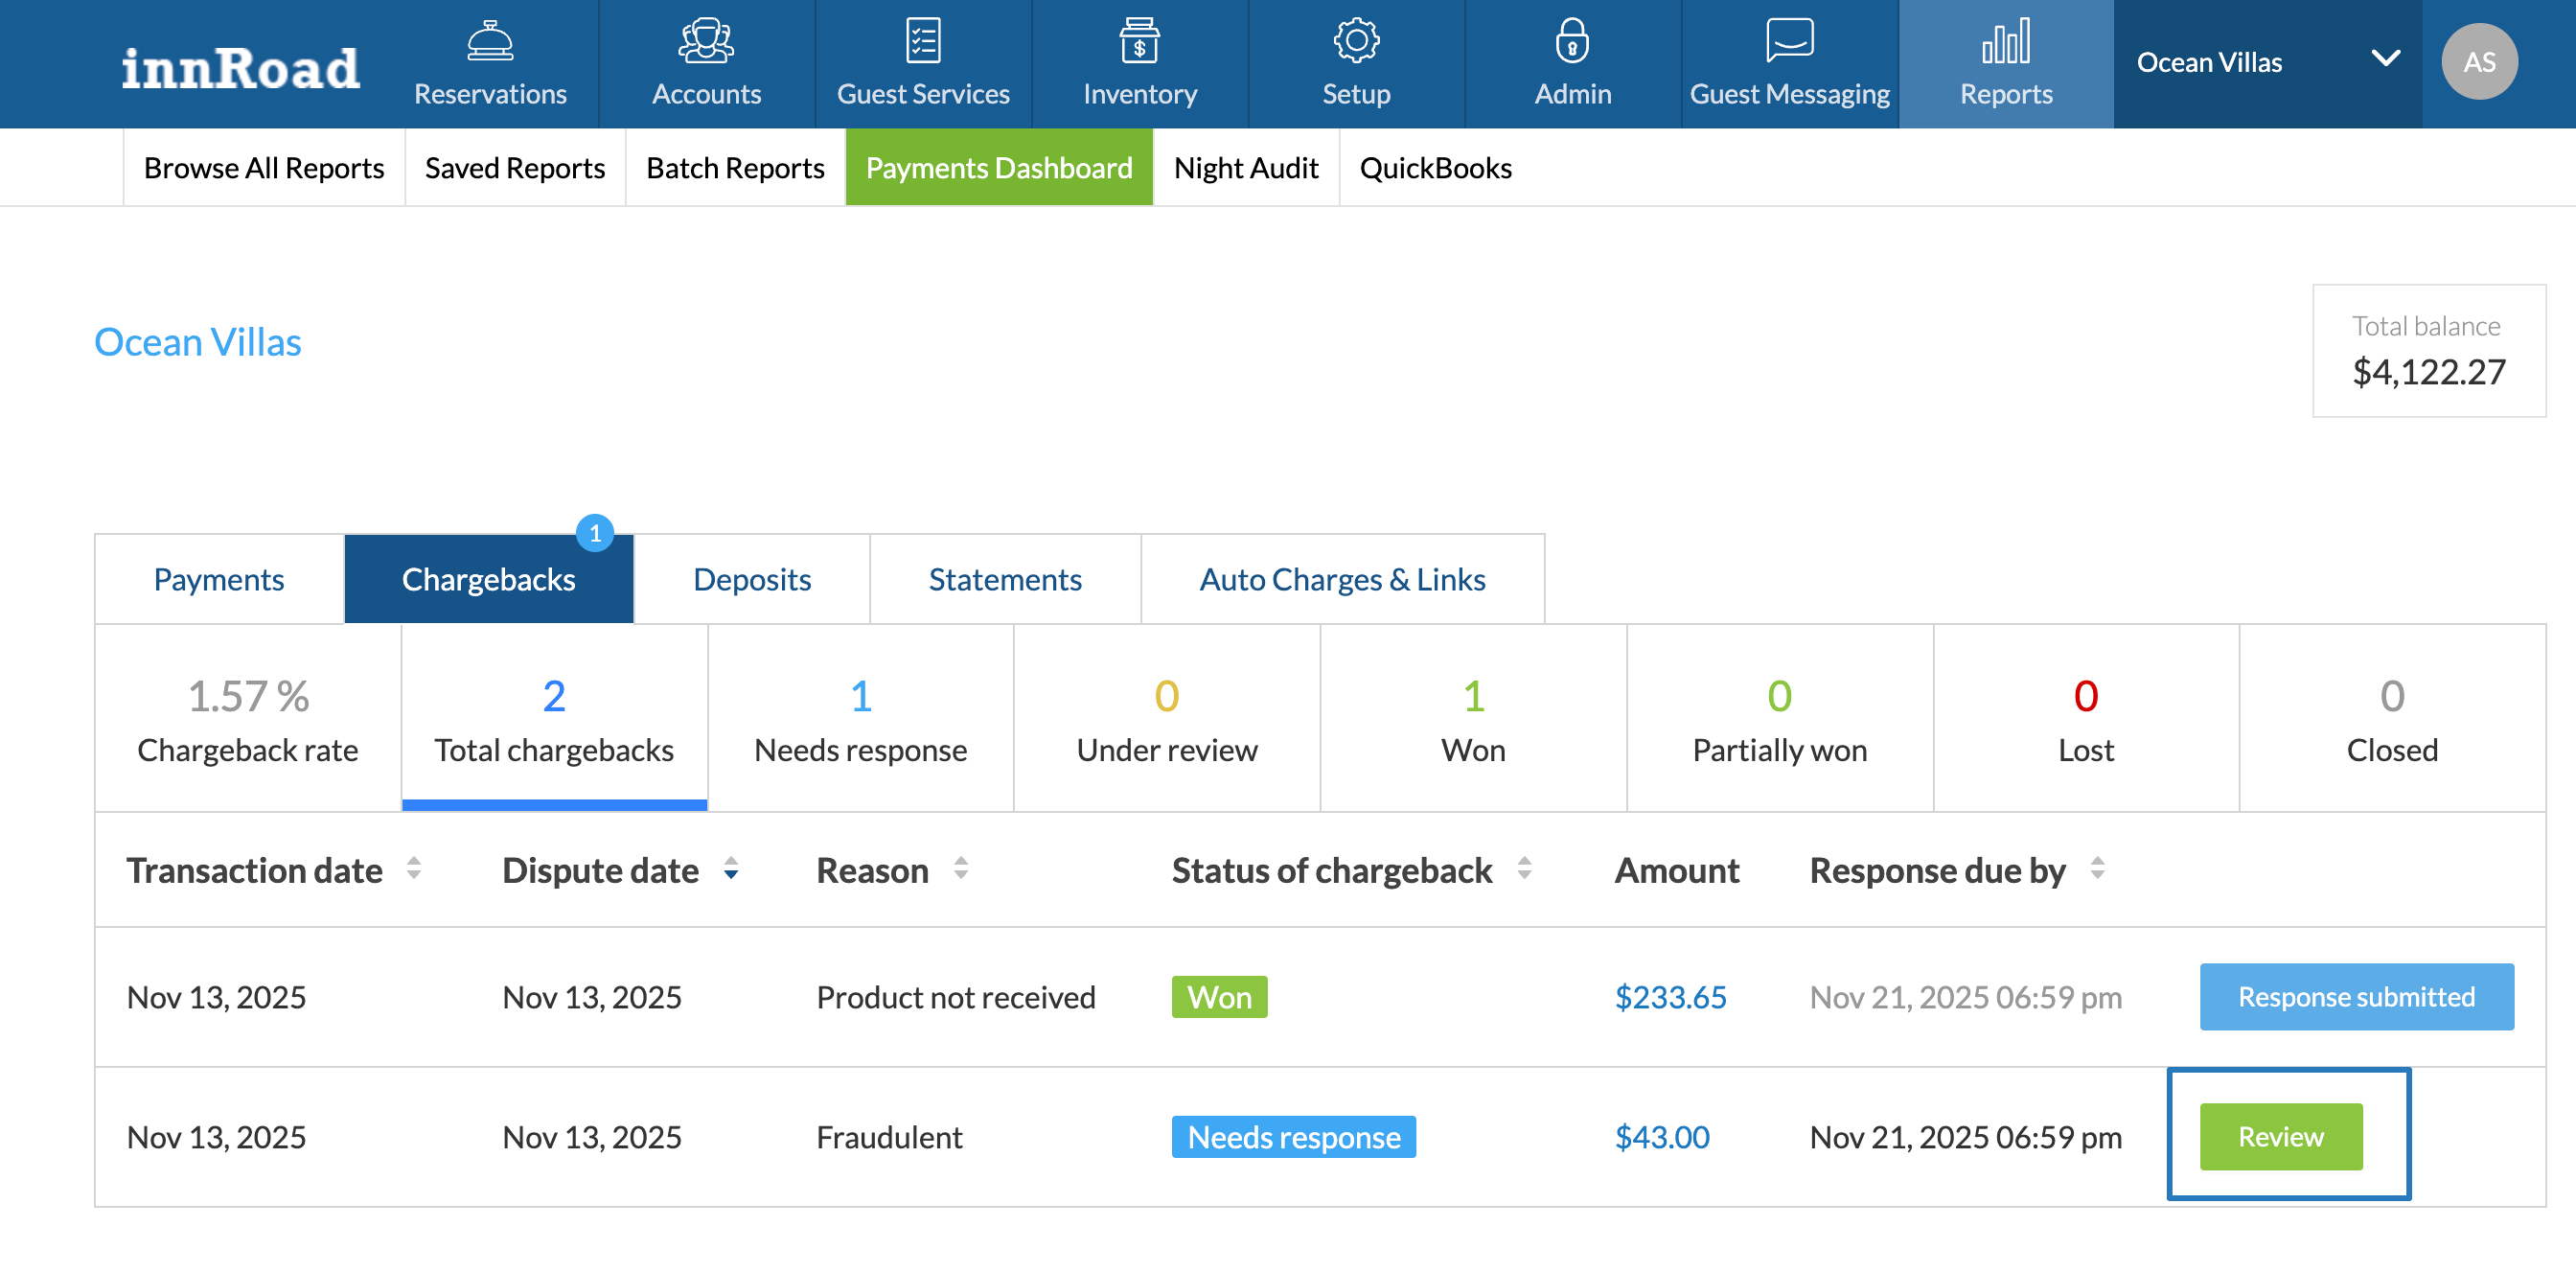Image resolution: width=2576 pixels, height=1273 pixels.
Task: Open the Reservations bell icon
Action: tap(490, 42)
